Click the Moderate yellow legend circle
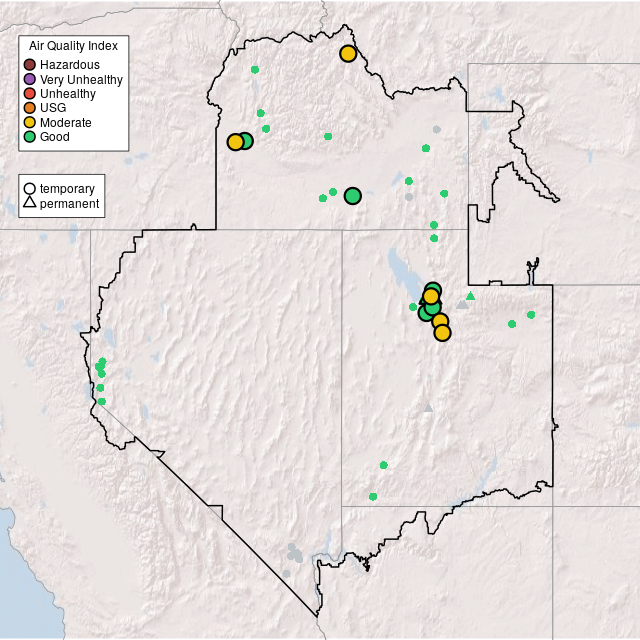The image size is (640, 640). (x=30, y=123)
